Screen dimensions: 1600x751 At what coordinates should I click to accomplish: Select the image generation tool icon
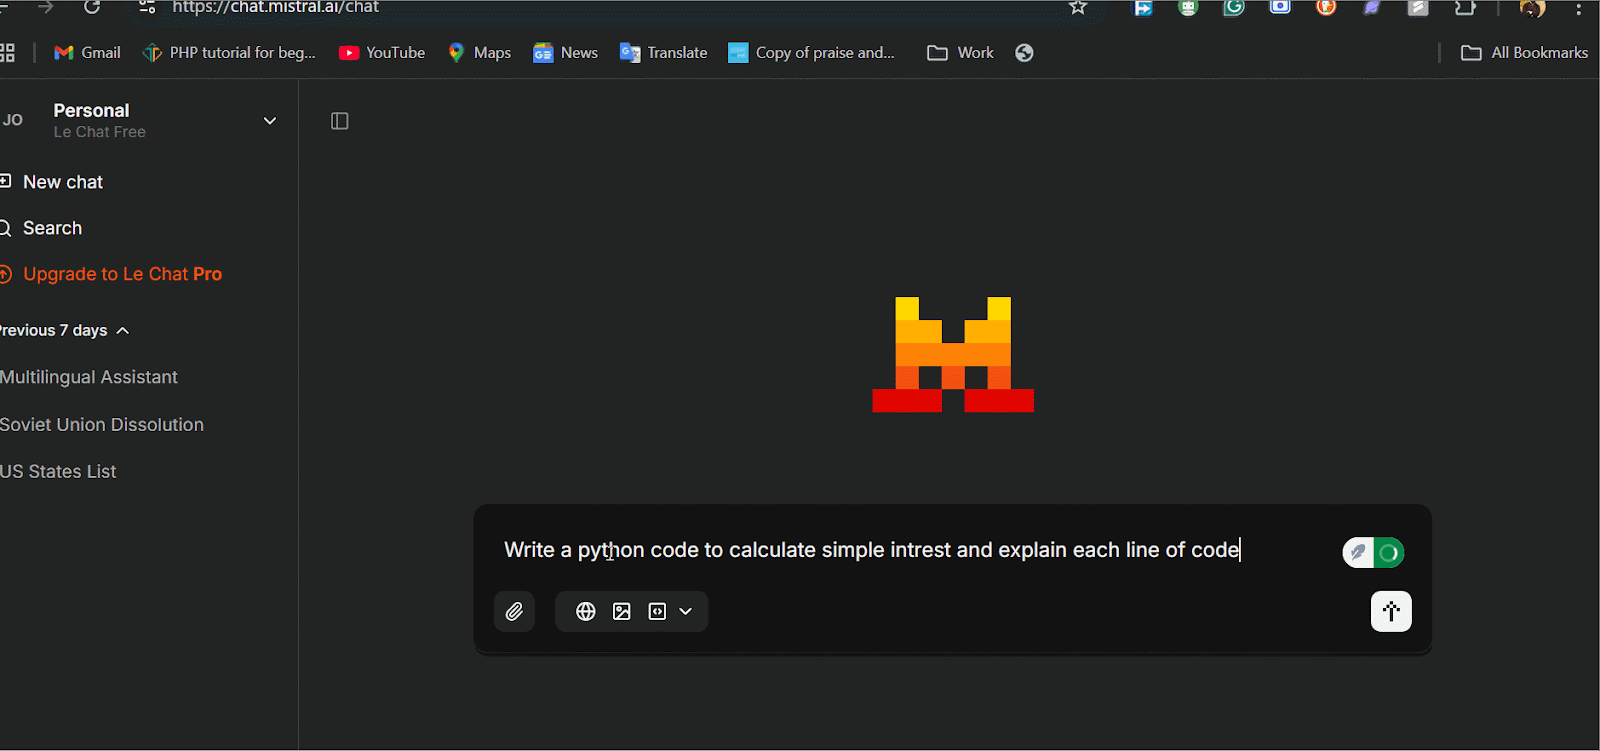click(622, 611)
